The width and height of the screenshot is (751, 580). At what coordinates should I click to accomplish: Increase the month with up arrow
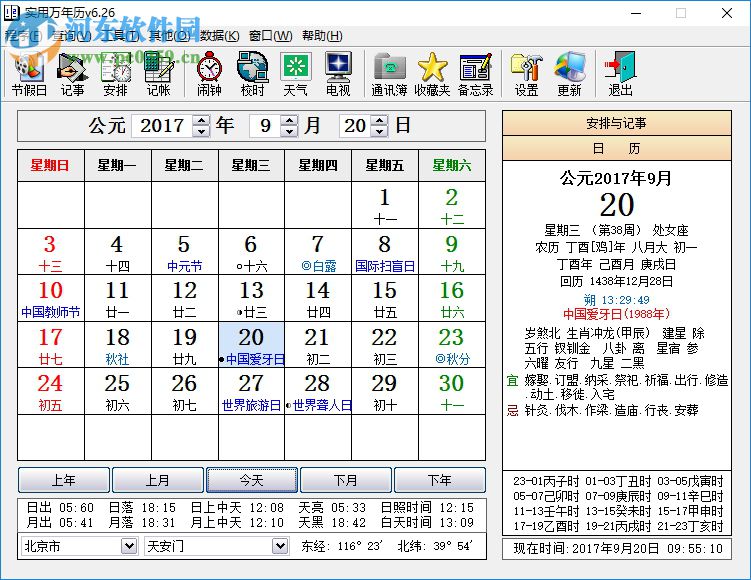[x=289, y=120]
